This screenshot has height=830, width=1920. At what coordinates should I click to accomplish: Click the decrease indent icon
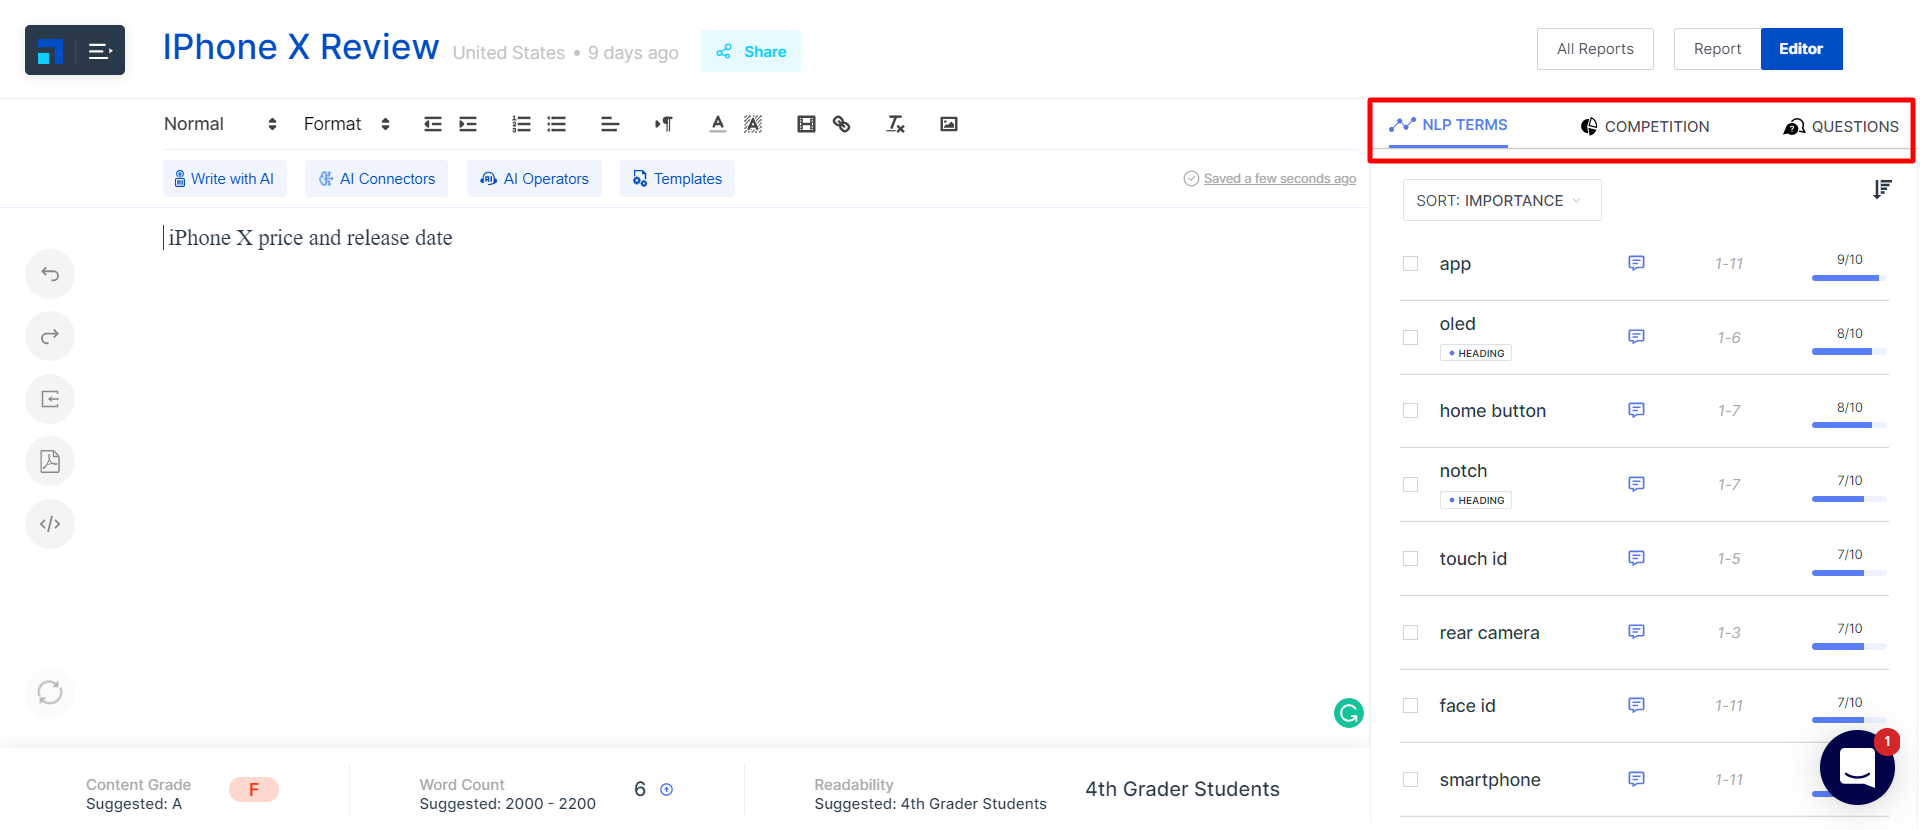(432, 124)
